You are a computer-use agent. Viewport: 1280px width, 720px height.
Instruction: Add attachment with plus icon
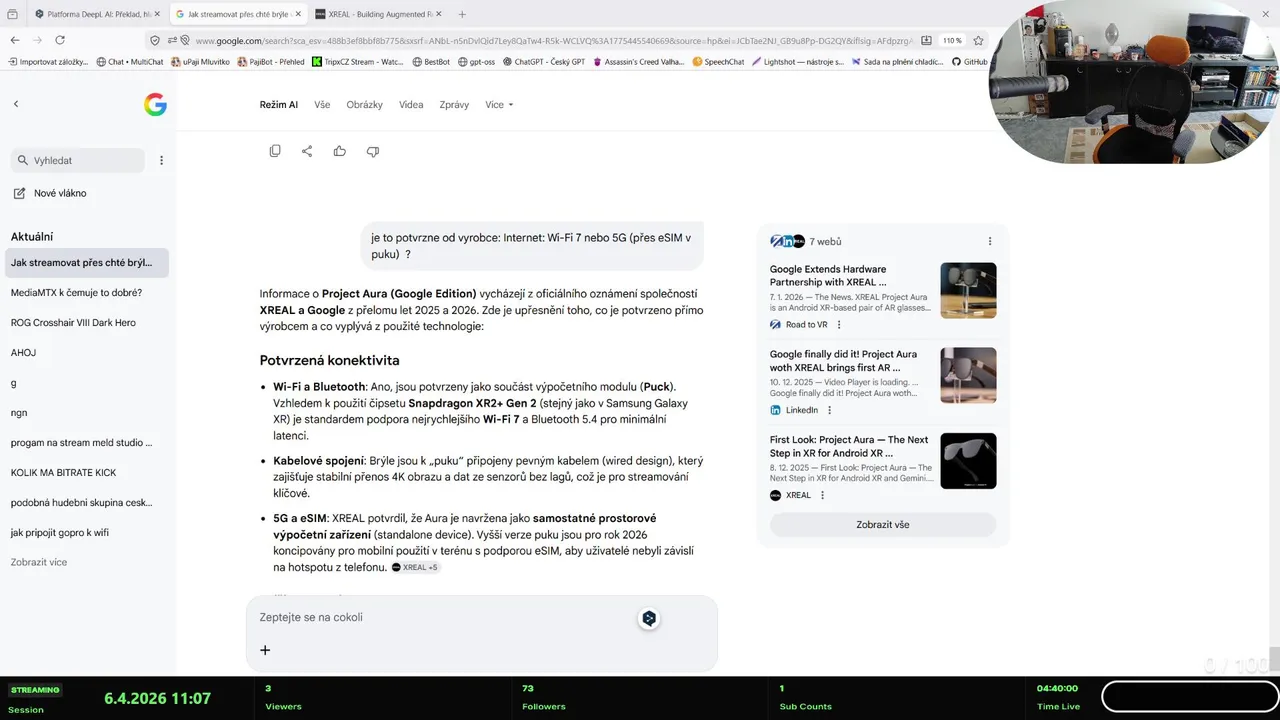[x=265, y=650]
